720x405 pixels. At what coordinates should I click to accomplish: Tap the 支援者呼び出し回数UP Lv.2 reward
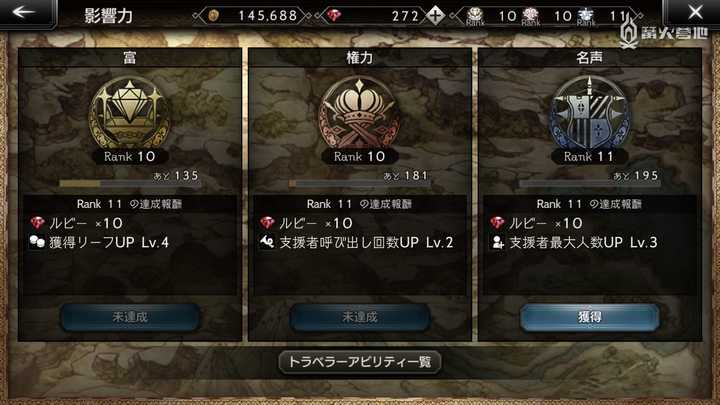(357, 242)
